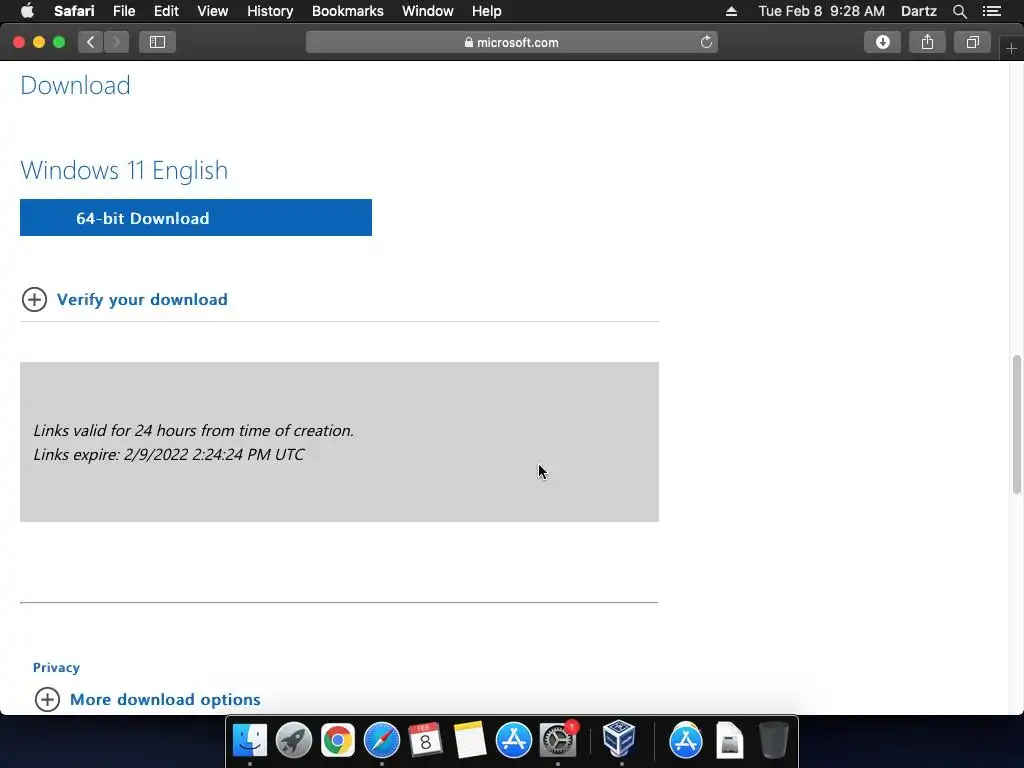Open Calendar from the dock
Screen dimensions: 1024x768
point(425,741)
